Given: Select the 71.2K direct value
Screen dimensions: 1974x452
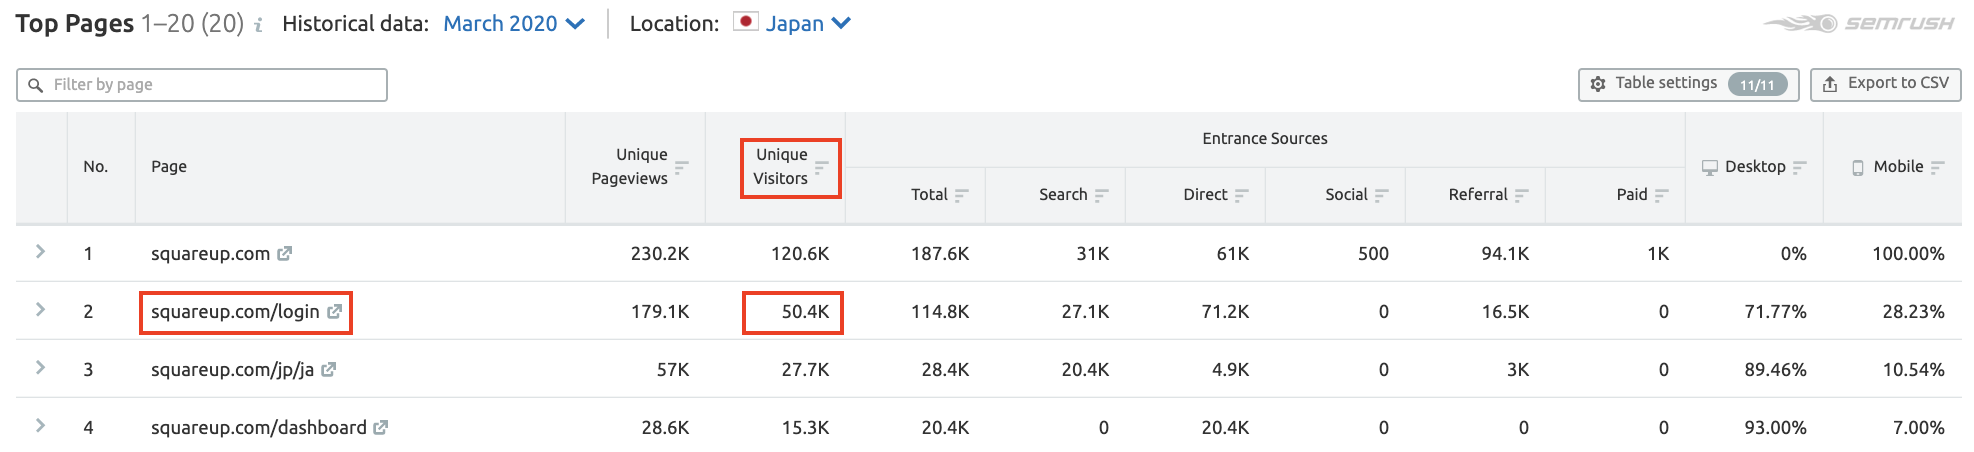Looking at the screenshot, I should tap(1225, 312).
